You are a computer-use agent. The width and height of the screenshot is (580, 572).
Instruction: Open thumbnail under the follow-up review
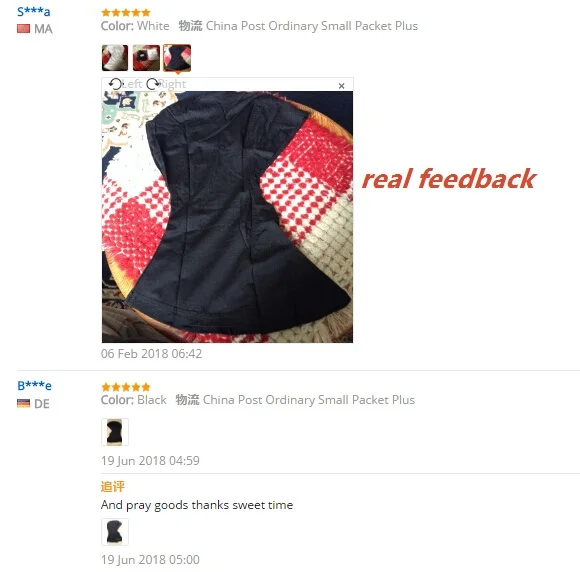point(115,532)
